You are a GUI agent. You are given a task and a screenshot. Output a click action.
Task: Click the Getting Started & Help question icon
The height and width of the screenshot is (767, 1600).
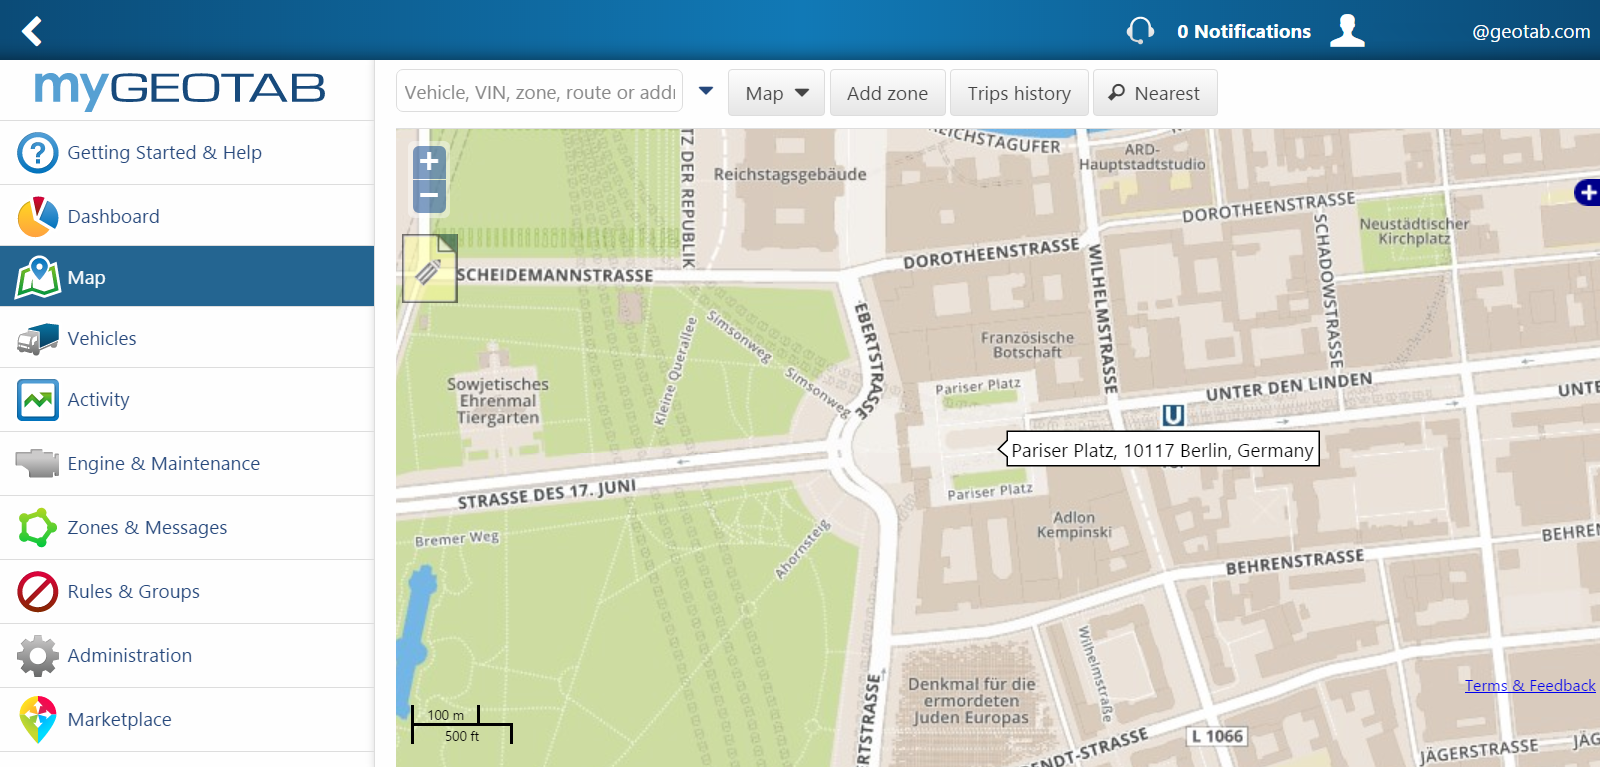coord(37,153)
